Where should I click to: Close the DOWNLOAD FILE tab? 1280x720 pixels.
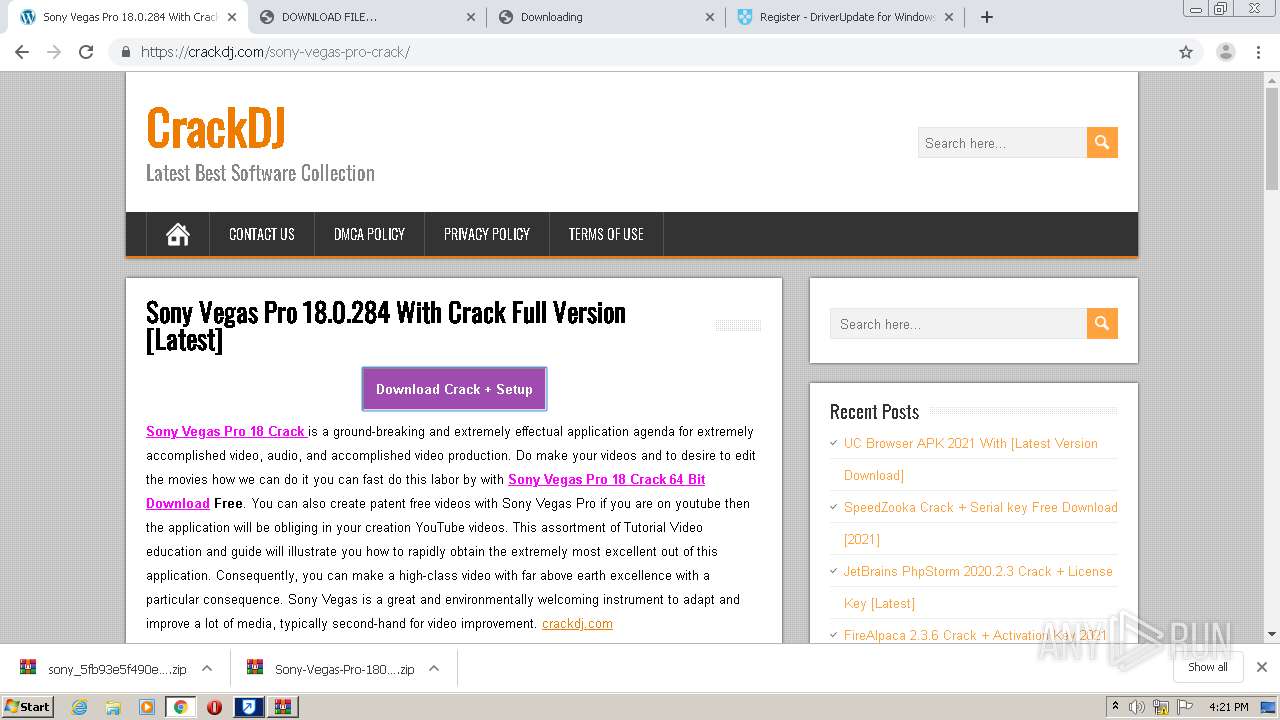[471, 17]
